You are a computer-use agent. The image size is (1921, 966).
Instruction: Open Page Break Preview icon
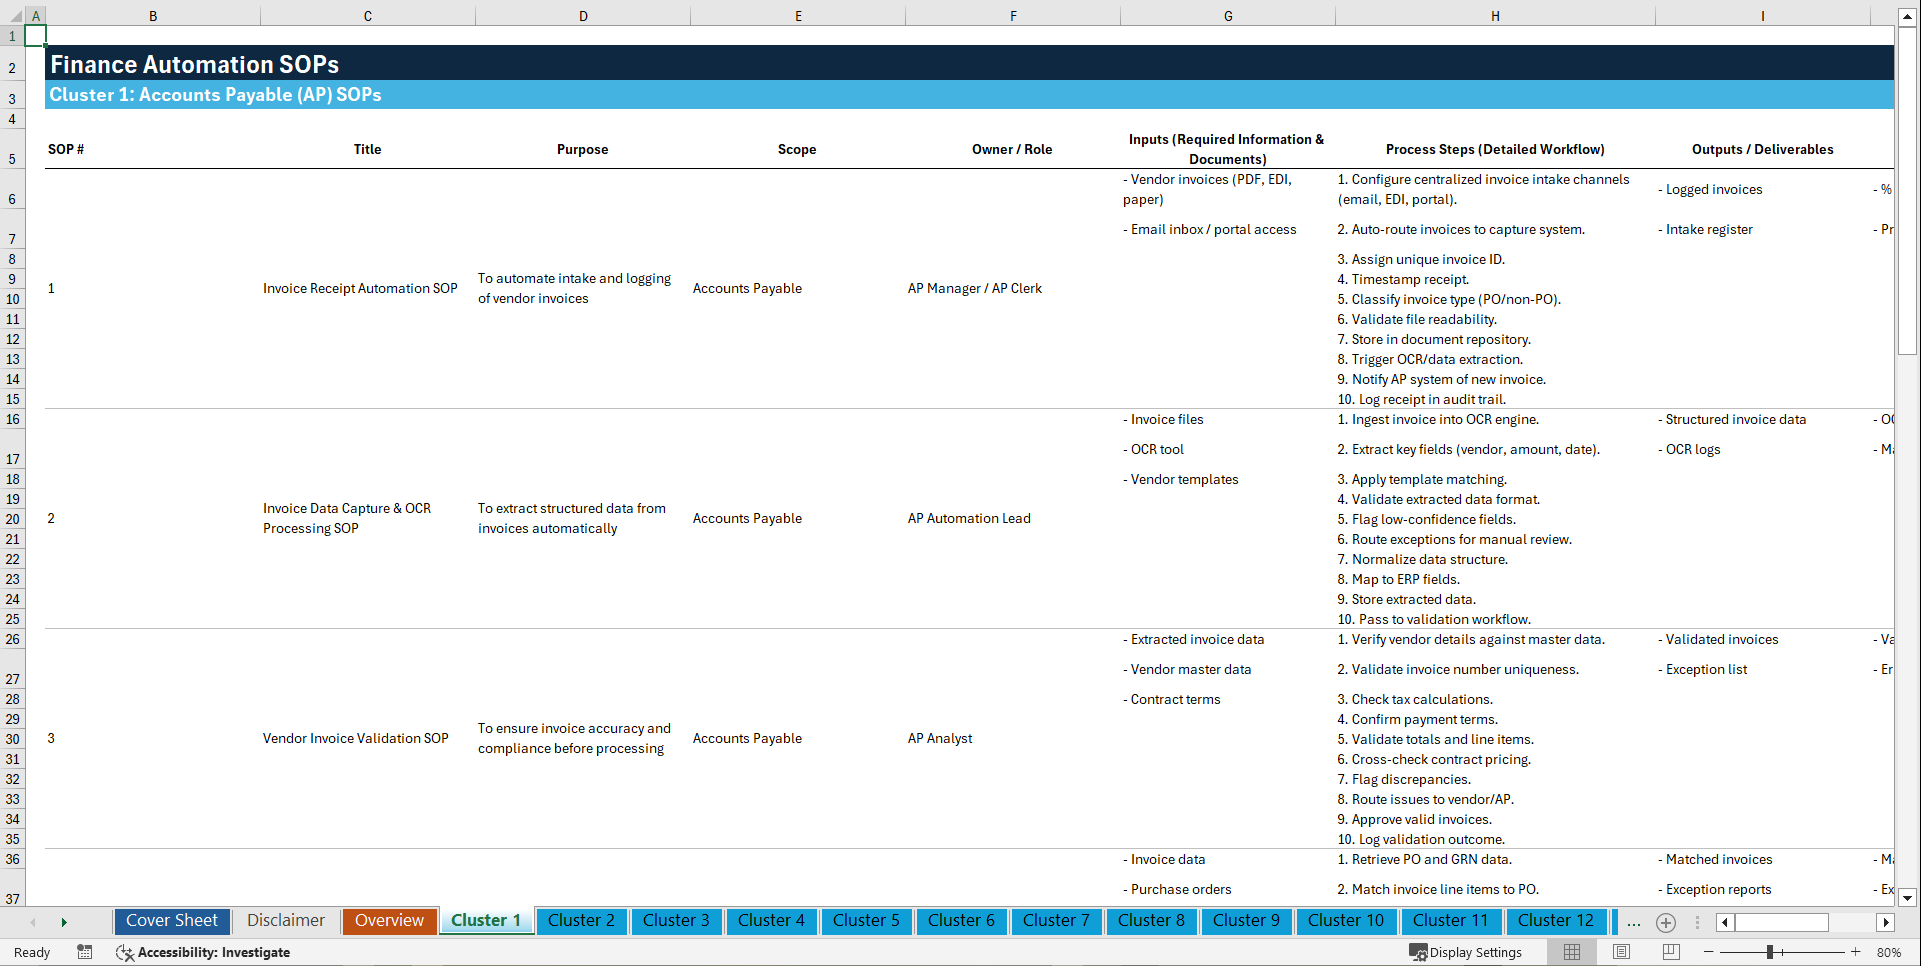tap(1671, 952)
